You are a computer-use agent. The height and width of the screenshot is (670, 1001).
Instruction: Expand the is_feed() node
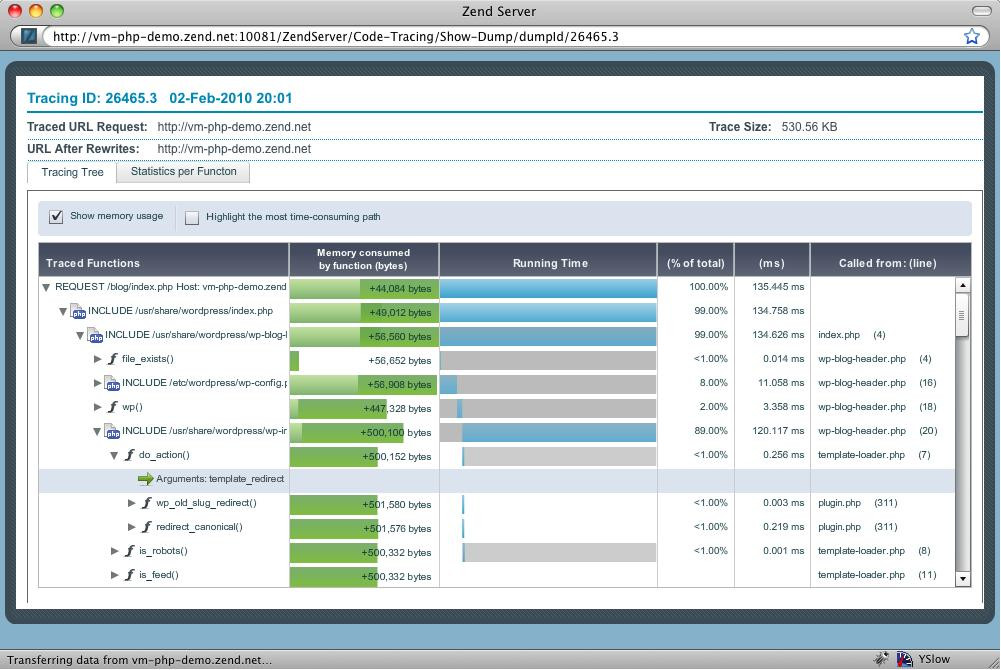pos(115,575)
